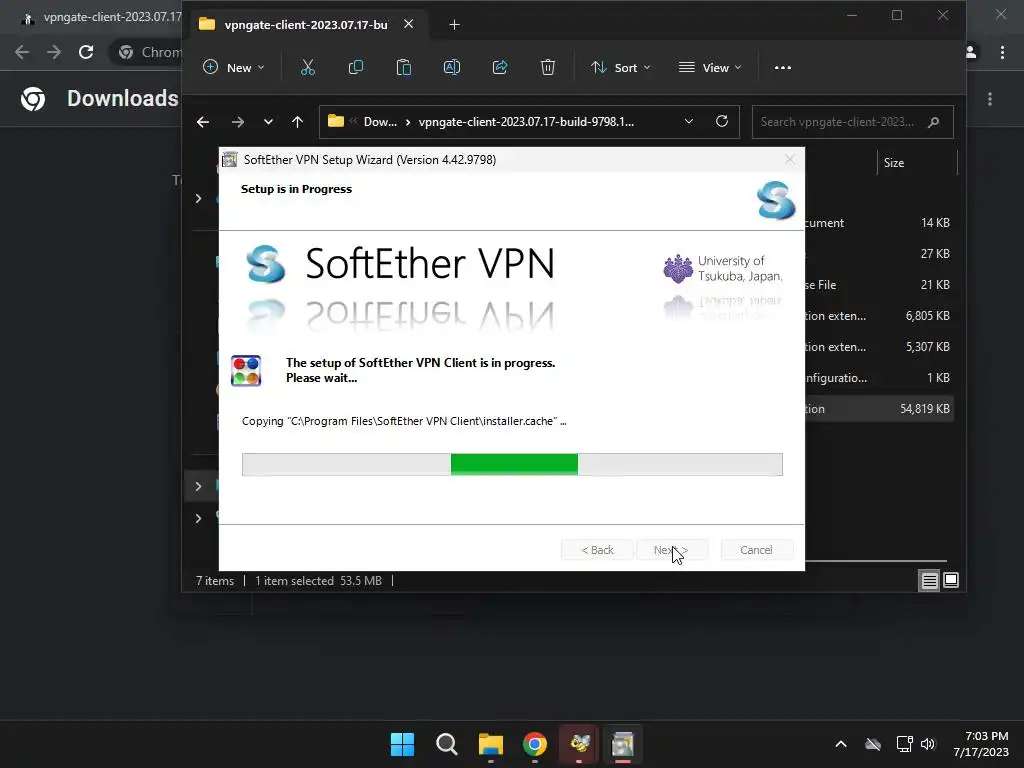Open recent locations dropdown chevron
This screenshot has height=768, width=1024.
(268, 122)
